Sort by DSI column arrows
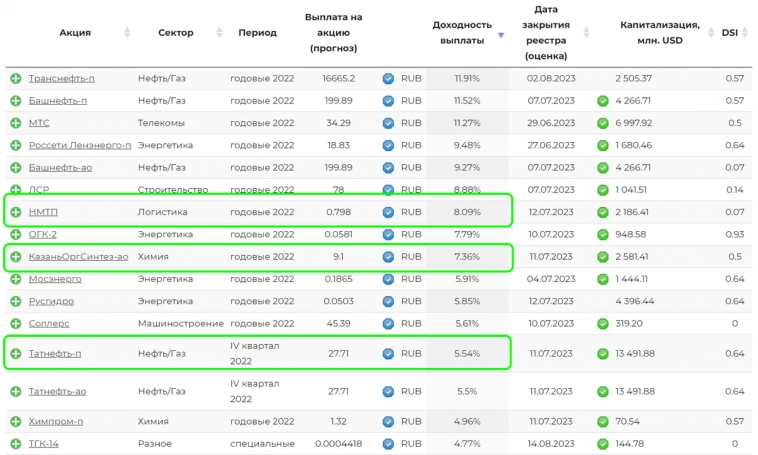758x455 pixels. pyautogui.click(x=745, y=32)
